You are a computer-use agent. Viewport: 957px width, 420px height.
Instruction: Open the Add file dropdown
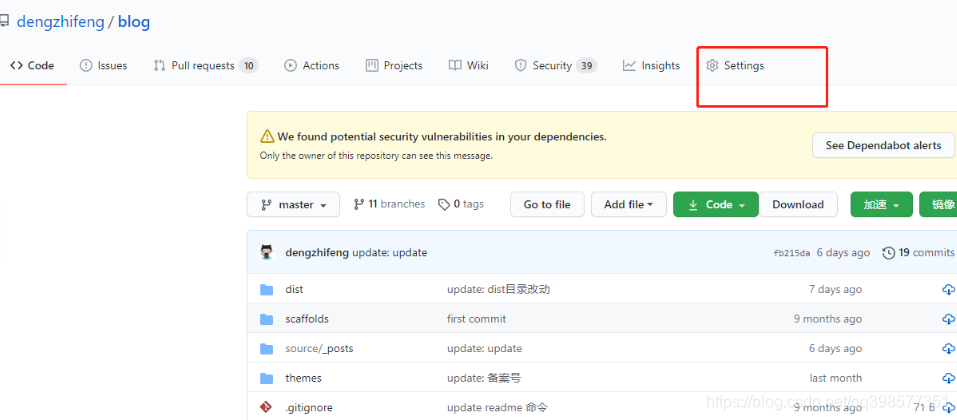[x=629, y=205]
